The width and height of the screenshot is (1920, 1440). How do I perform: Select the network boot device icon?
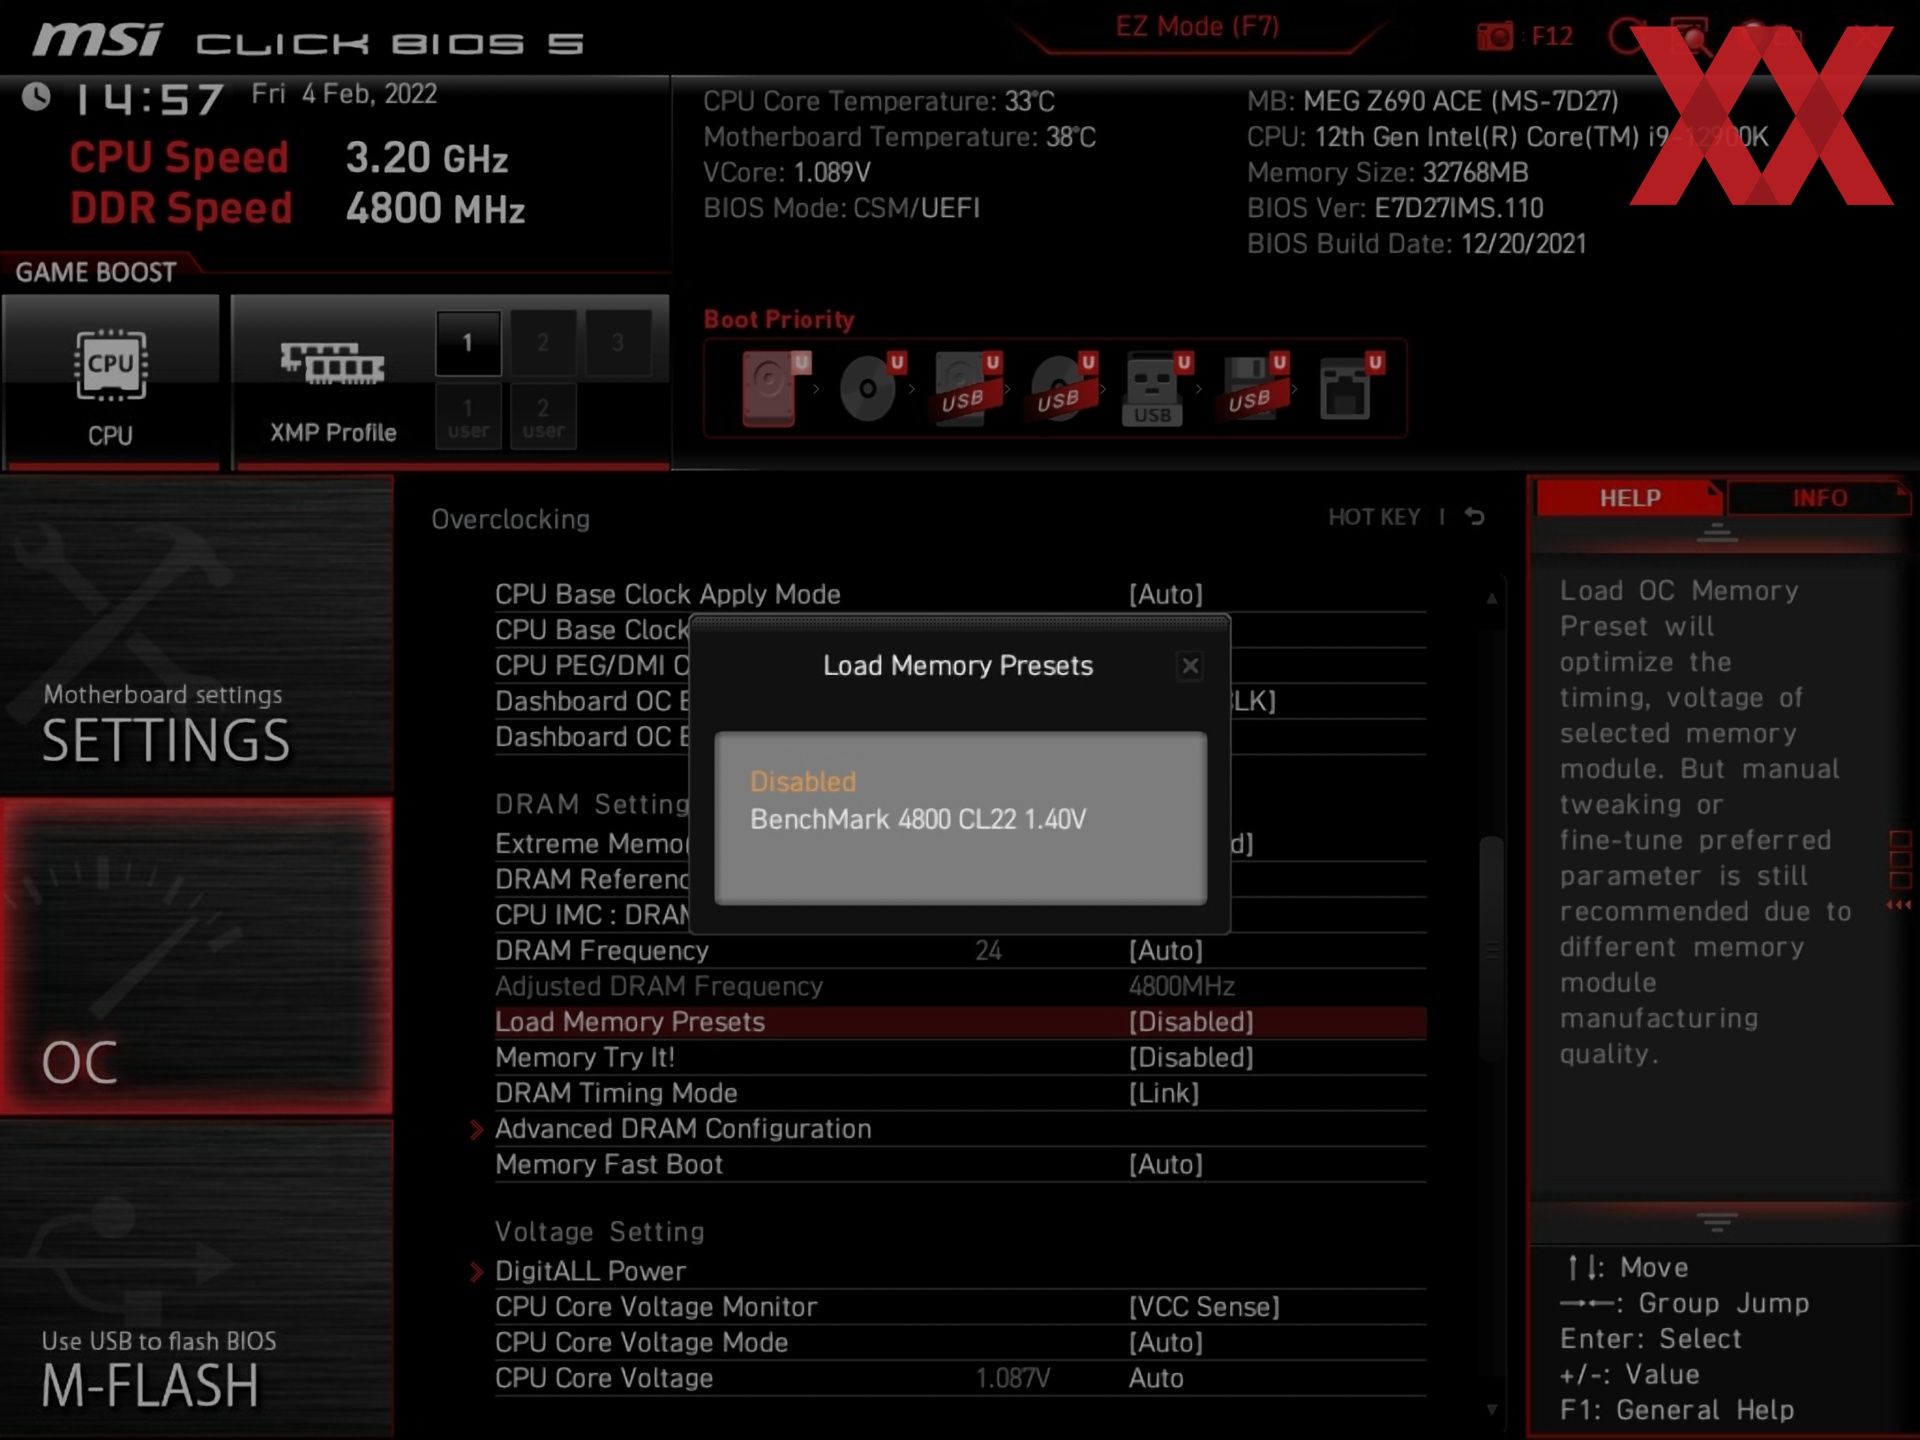[x=1350, y=388]
